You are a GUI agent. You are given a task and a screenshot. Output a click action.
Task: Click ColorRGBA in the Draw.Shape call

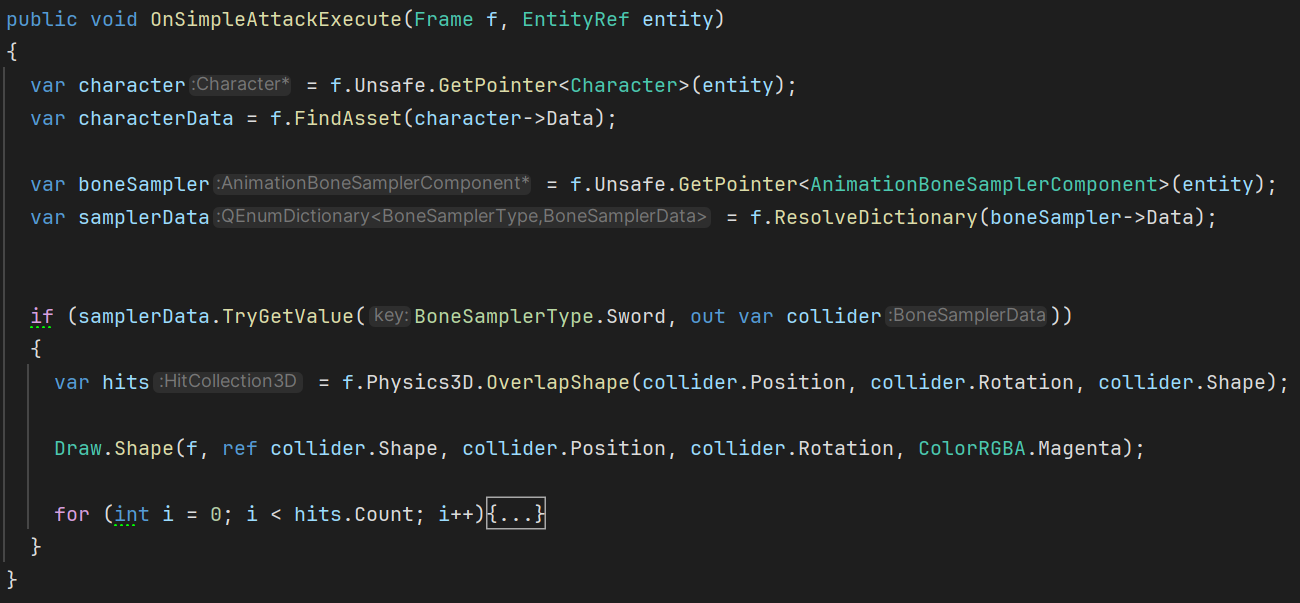pyautogui.click(x=972, y=448)
